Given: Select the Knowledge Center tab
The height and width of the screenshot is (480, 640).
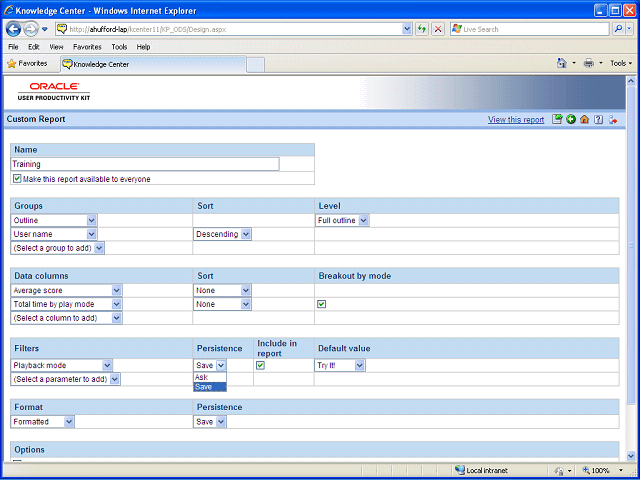Looking at the screenshot, I should tap(153, 64).
